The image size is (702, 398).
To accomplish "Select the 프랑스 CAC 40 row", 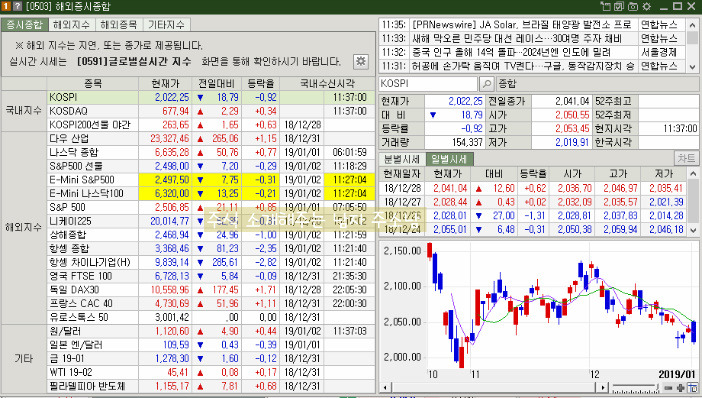I will 210,304.
